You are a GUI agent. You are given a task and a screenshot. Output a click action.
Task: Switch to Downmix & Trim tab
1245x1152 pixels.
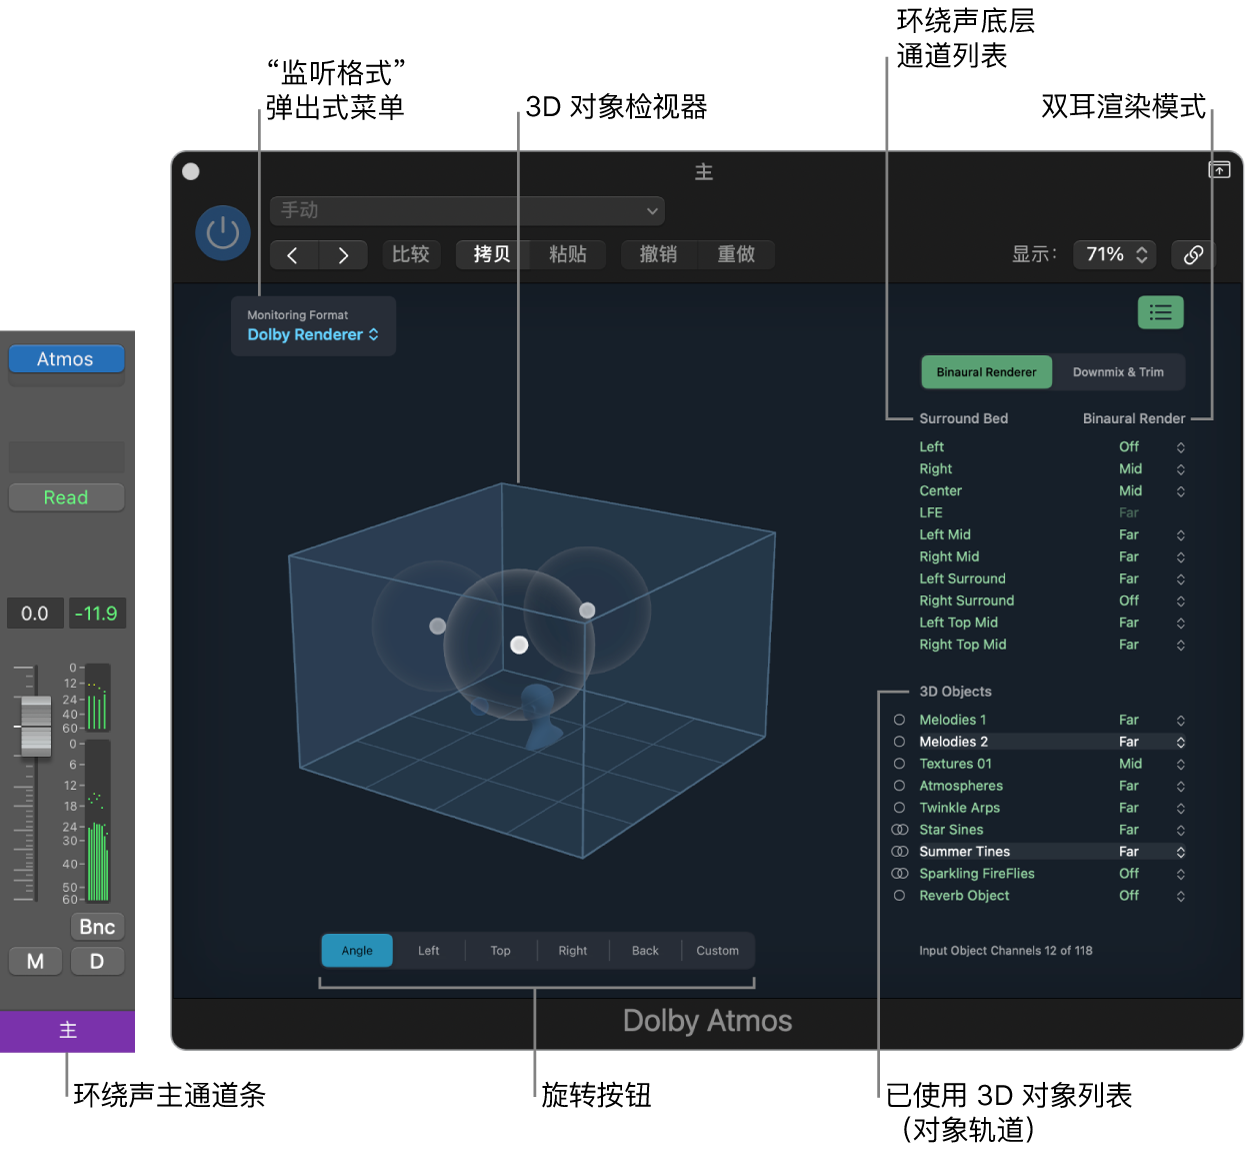coord(1118,372)
